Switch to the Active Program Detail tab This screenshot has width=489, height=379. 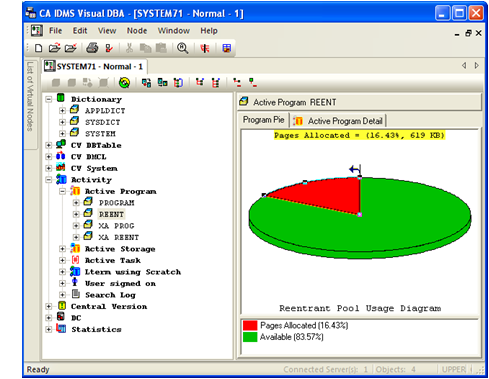pyautogui.click(x=339, y=121)
